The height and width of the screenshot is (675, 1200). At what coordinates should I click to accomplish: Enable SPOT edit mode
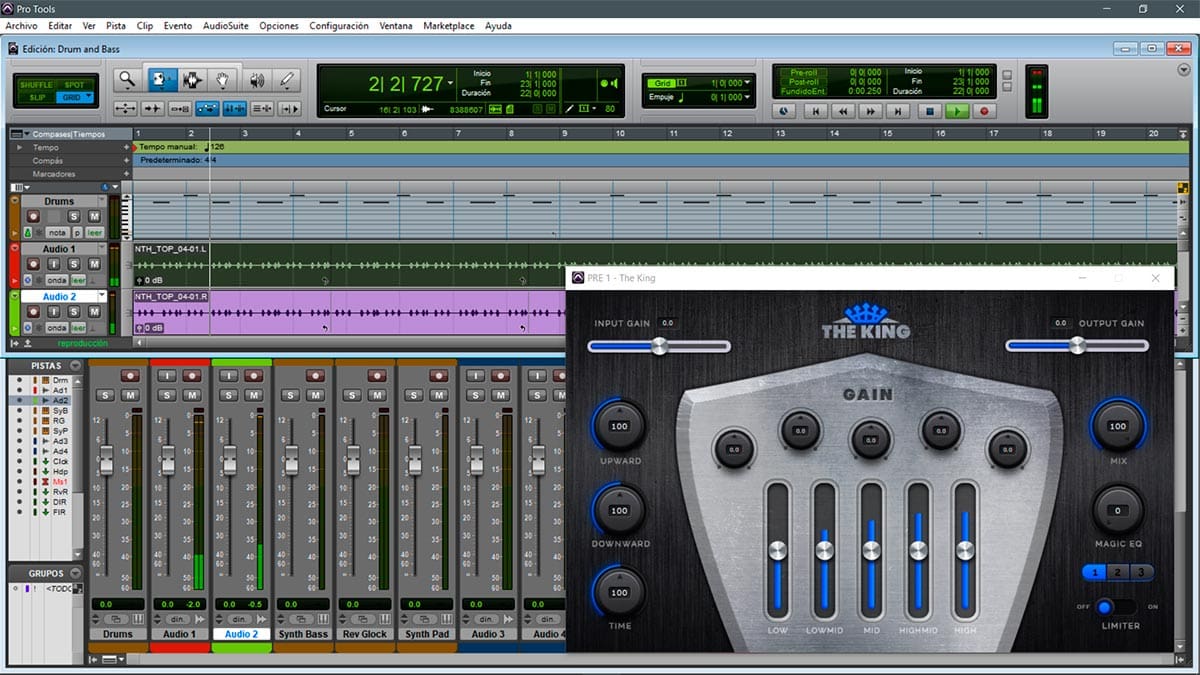click(x=75, y=85)
